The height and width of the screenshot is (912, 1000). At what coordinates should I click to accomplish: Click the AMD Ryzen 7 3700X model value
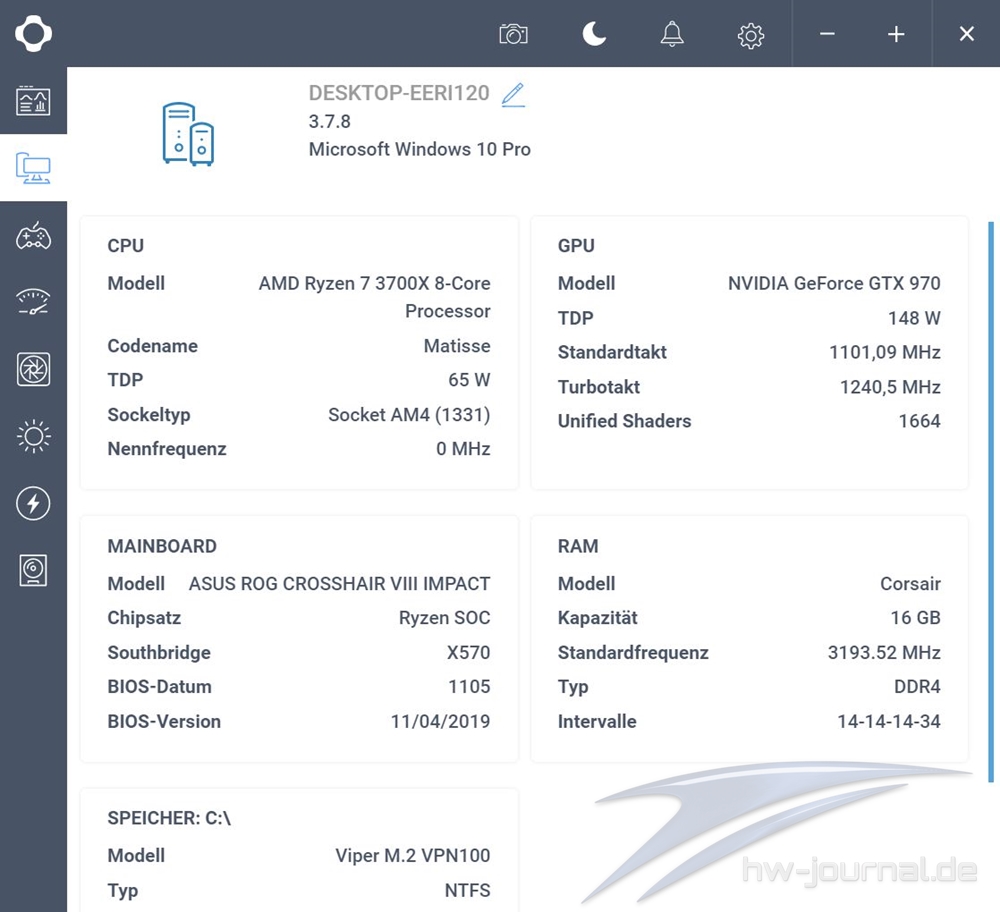(x=374, y=297)
